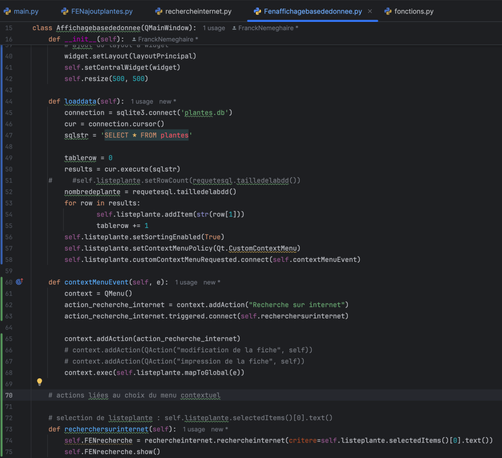
Task: Click the '1 usage' hint next to recherchersurinternet
Action: 194,430
